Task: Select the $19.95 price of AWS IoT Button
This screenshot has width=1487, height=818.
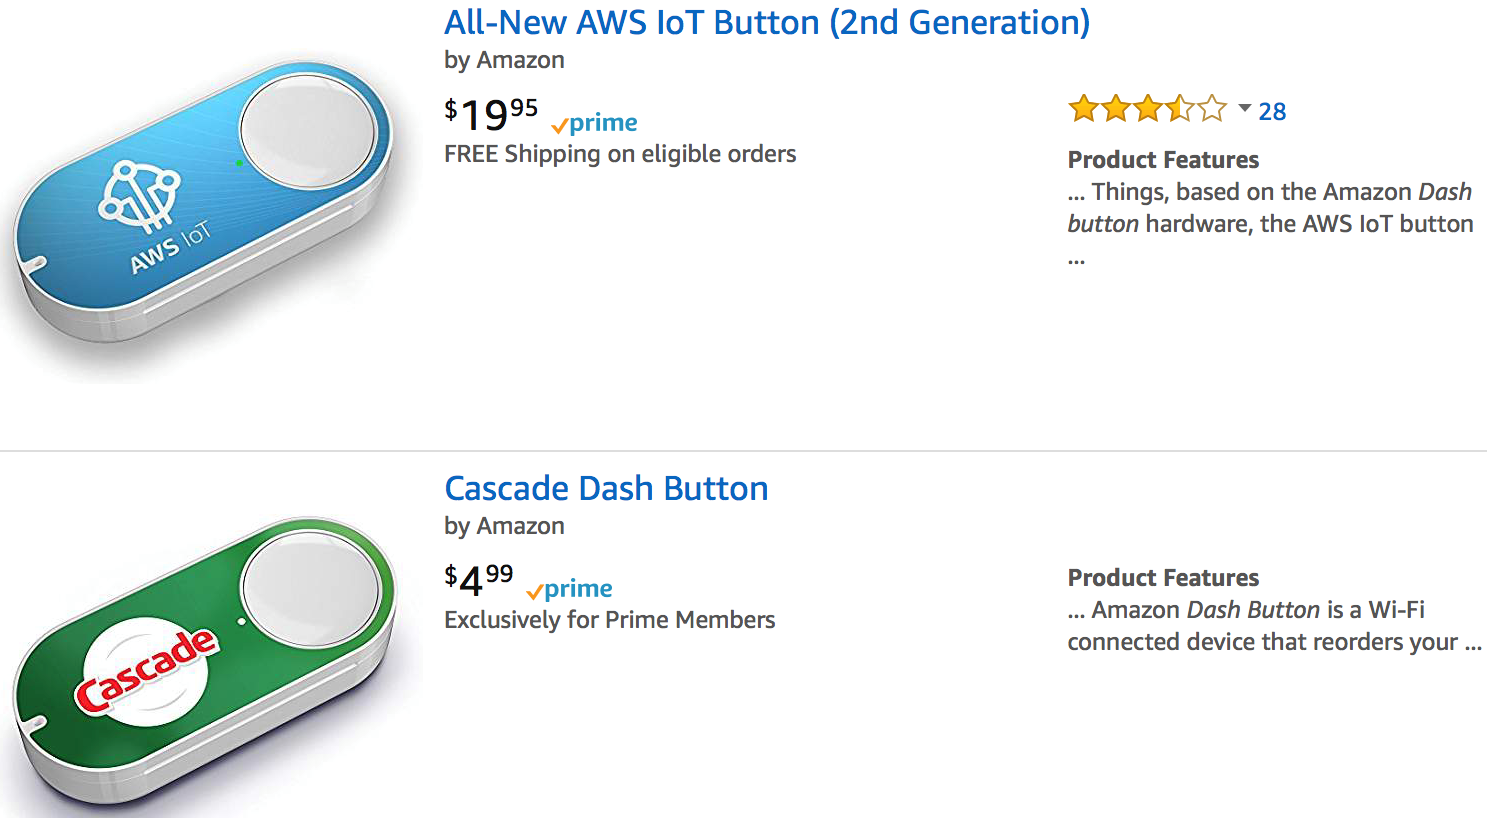Action: pyautogui.click(x=491, y=114)
